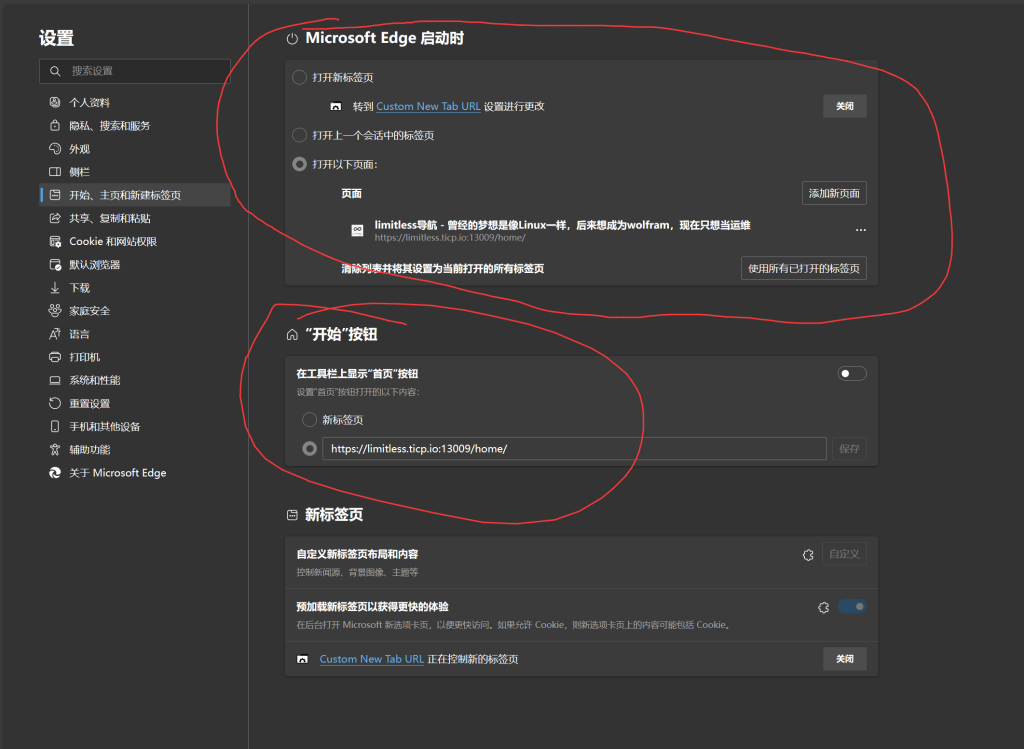Click the share icon beside 共享、复制和粘贴
This screenshot has height=749, width=1024.
pyautogui.click(x=55, y=218)
